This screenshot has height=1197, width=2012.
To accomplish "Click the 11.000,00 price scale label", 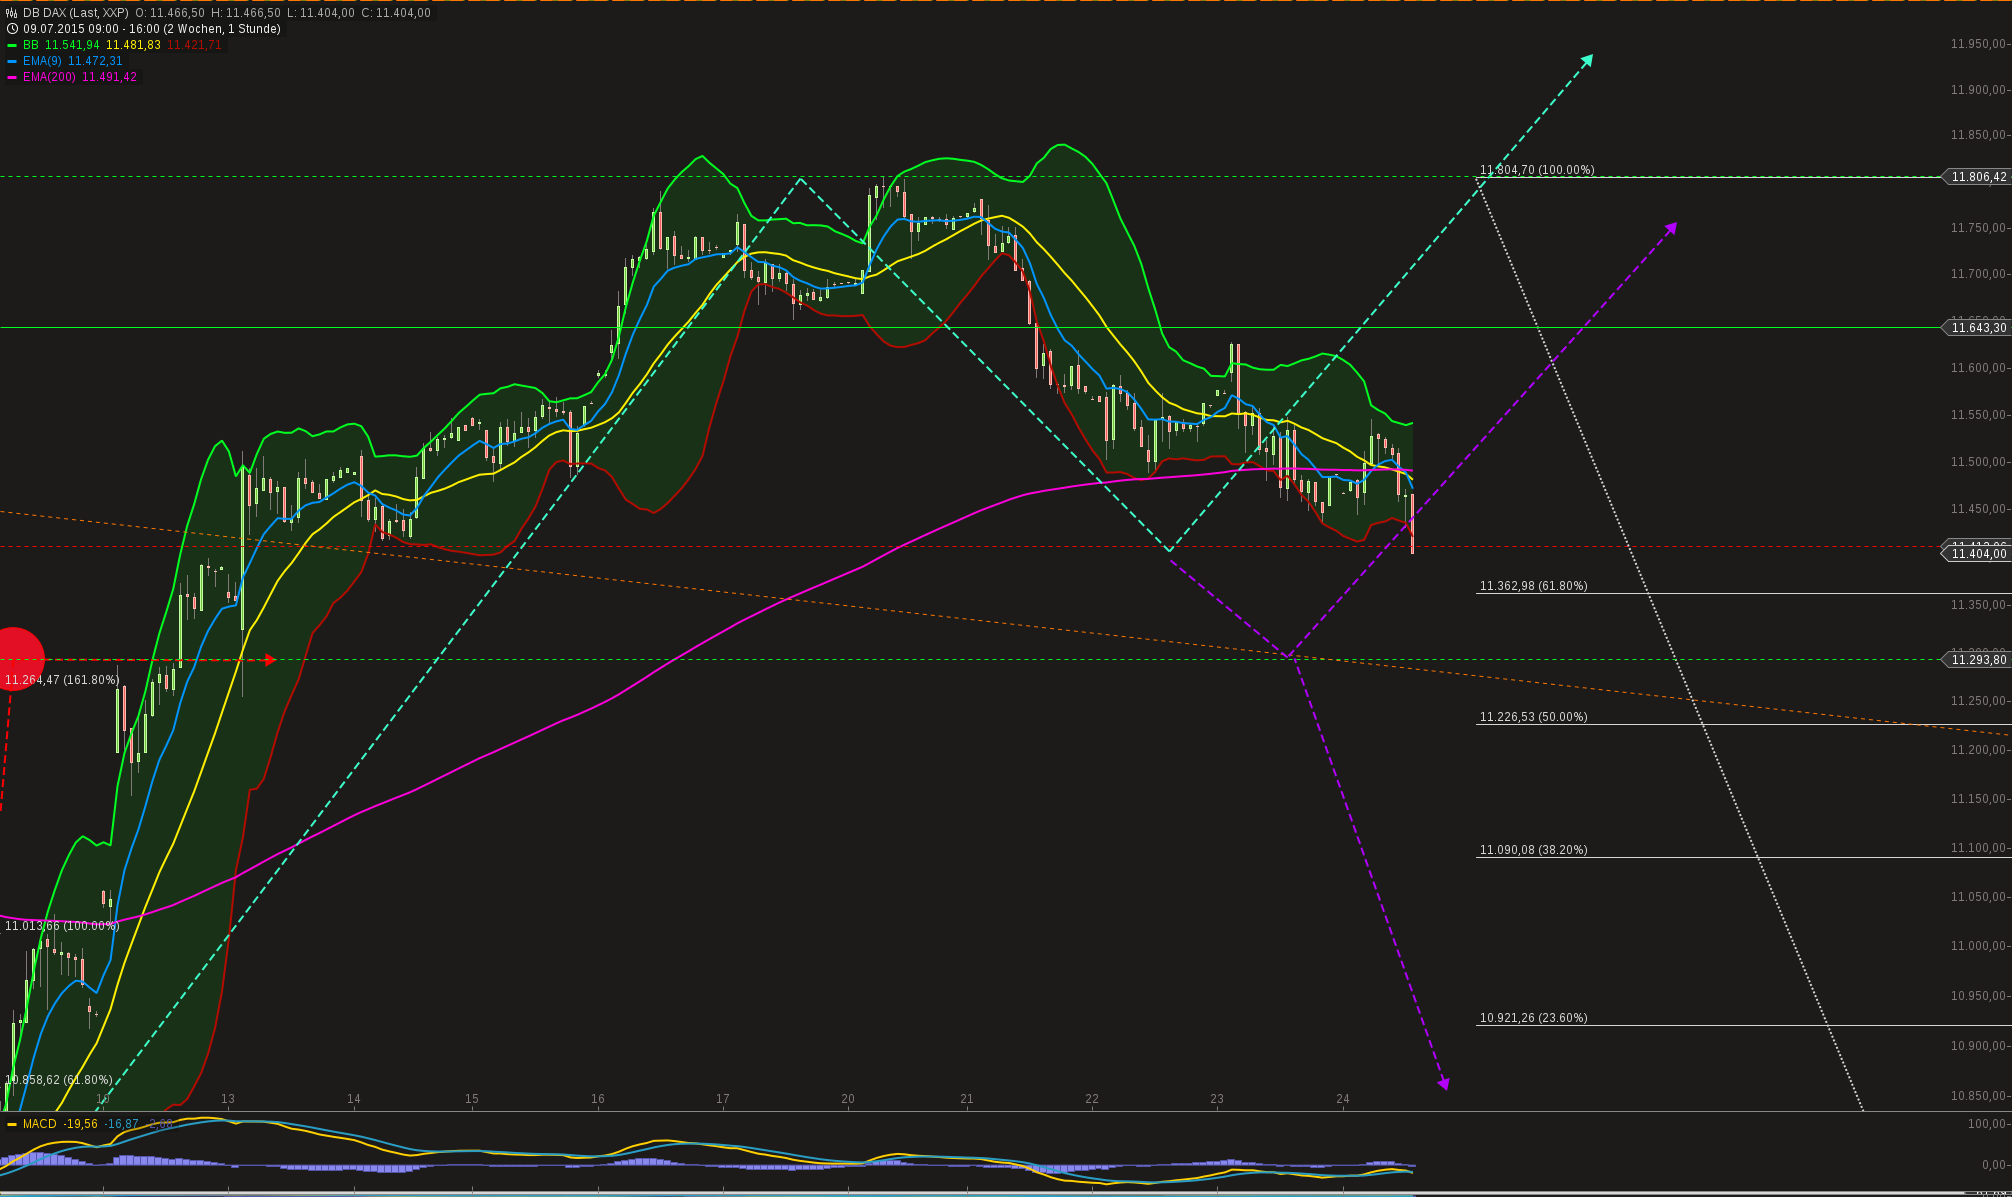I will pos(1979,946).
